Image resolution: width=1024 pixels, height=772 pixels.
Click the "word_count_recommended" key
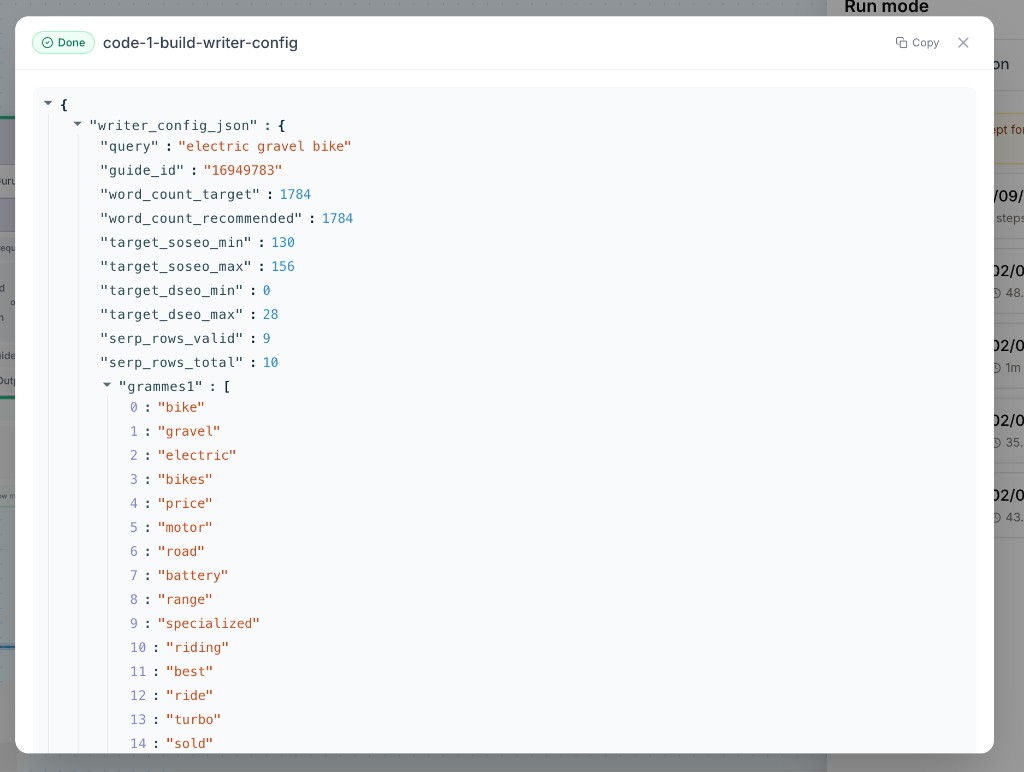pyautogui.click(x=201, y=218)
